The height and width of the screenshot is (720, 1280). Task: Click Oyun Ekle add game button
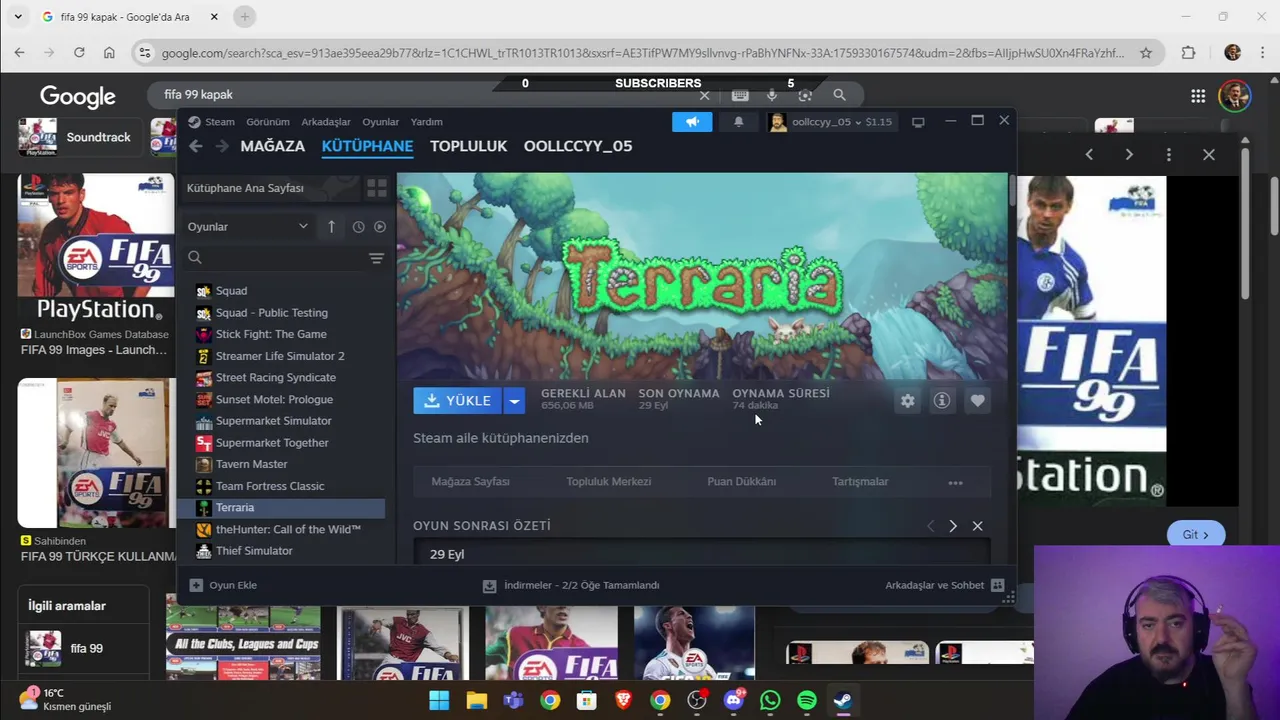[223, 585]
